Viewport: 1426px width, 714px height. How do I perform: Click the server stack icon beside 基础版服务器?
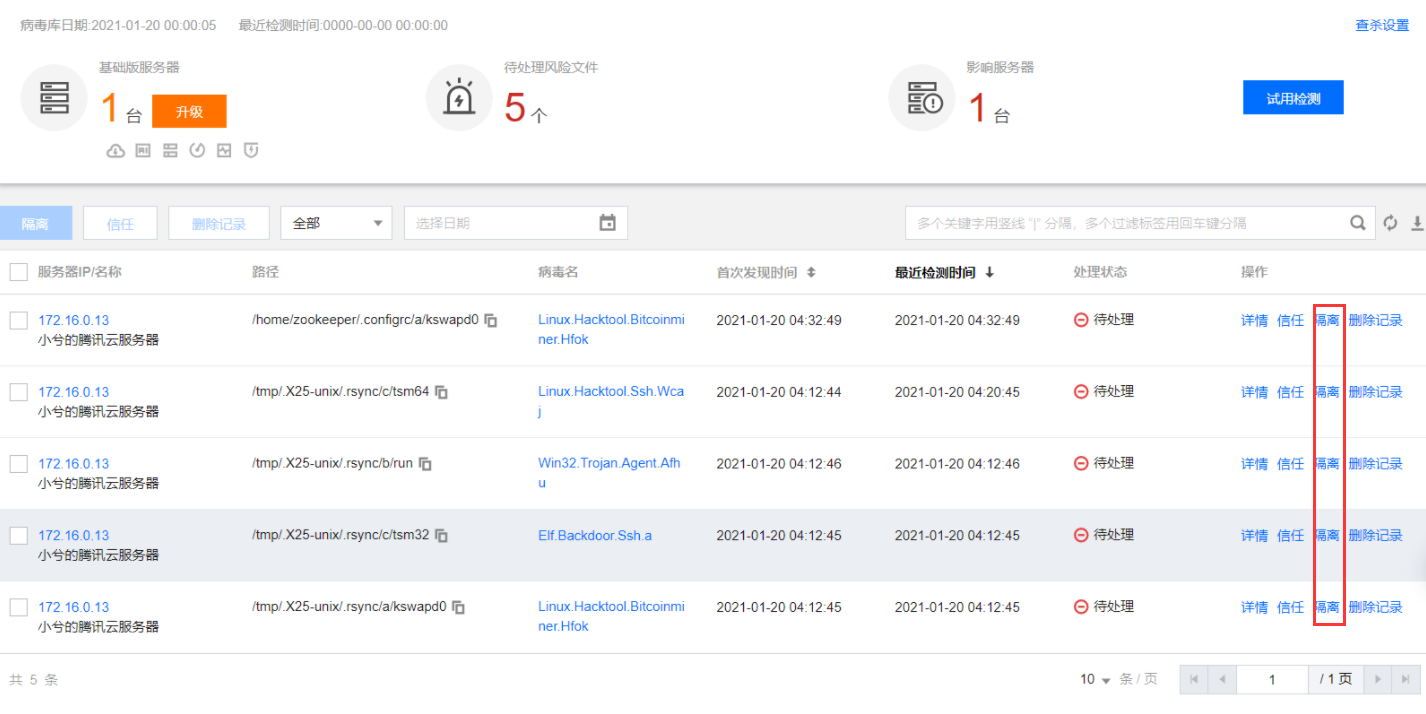54,98
